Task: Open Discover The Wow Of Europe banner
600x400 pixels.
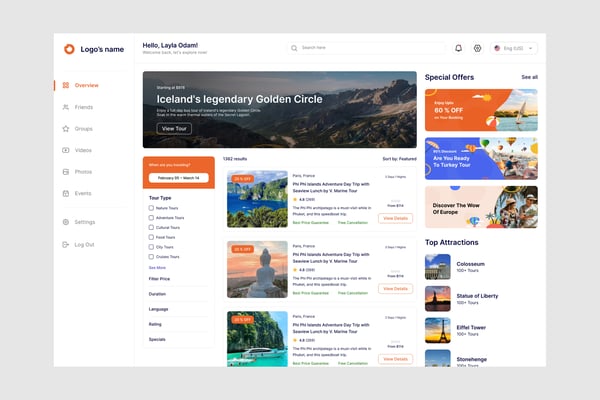Action: [481, 207]
